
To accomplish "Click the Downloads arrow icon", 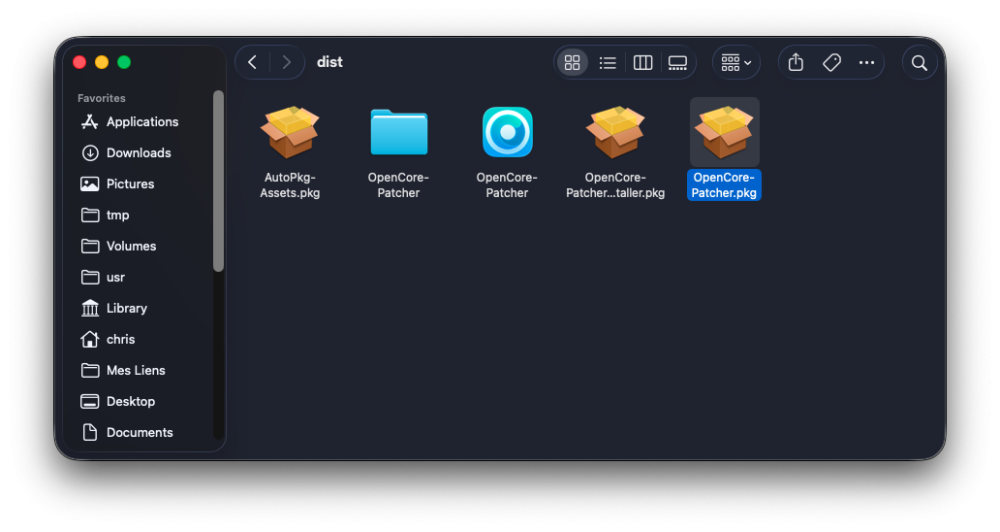I will (x=90, y=153).
